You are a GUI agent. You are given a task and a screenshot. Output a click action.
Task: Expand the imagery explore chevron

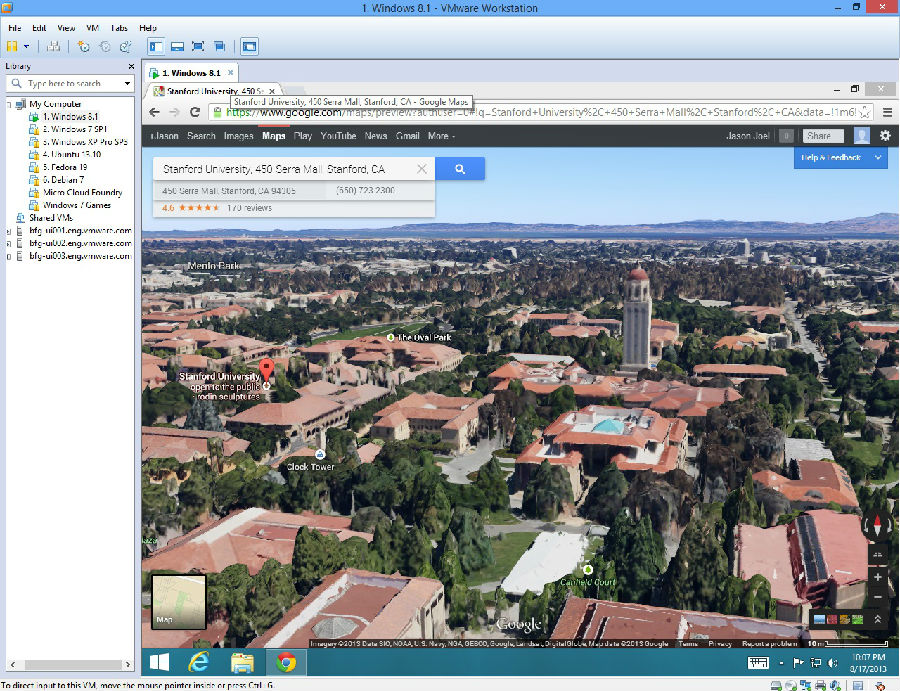pos(877,619)
